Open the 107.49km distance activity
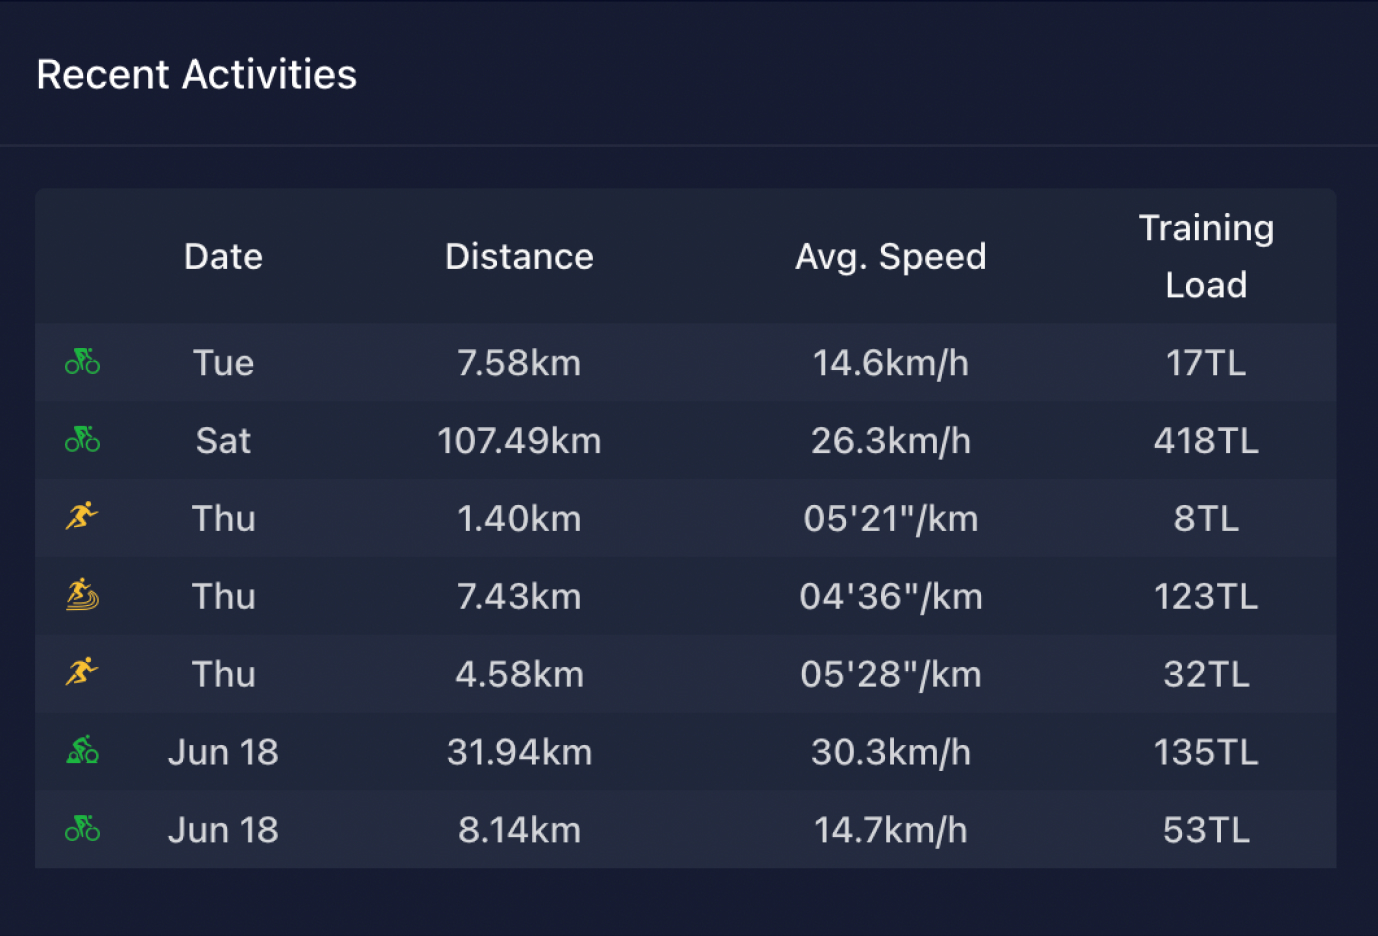The image size is (1378, 936). (519, 441)
